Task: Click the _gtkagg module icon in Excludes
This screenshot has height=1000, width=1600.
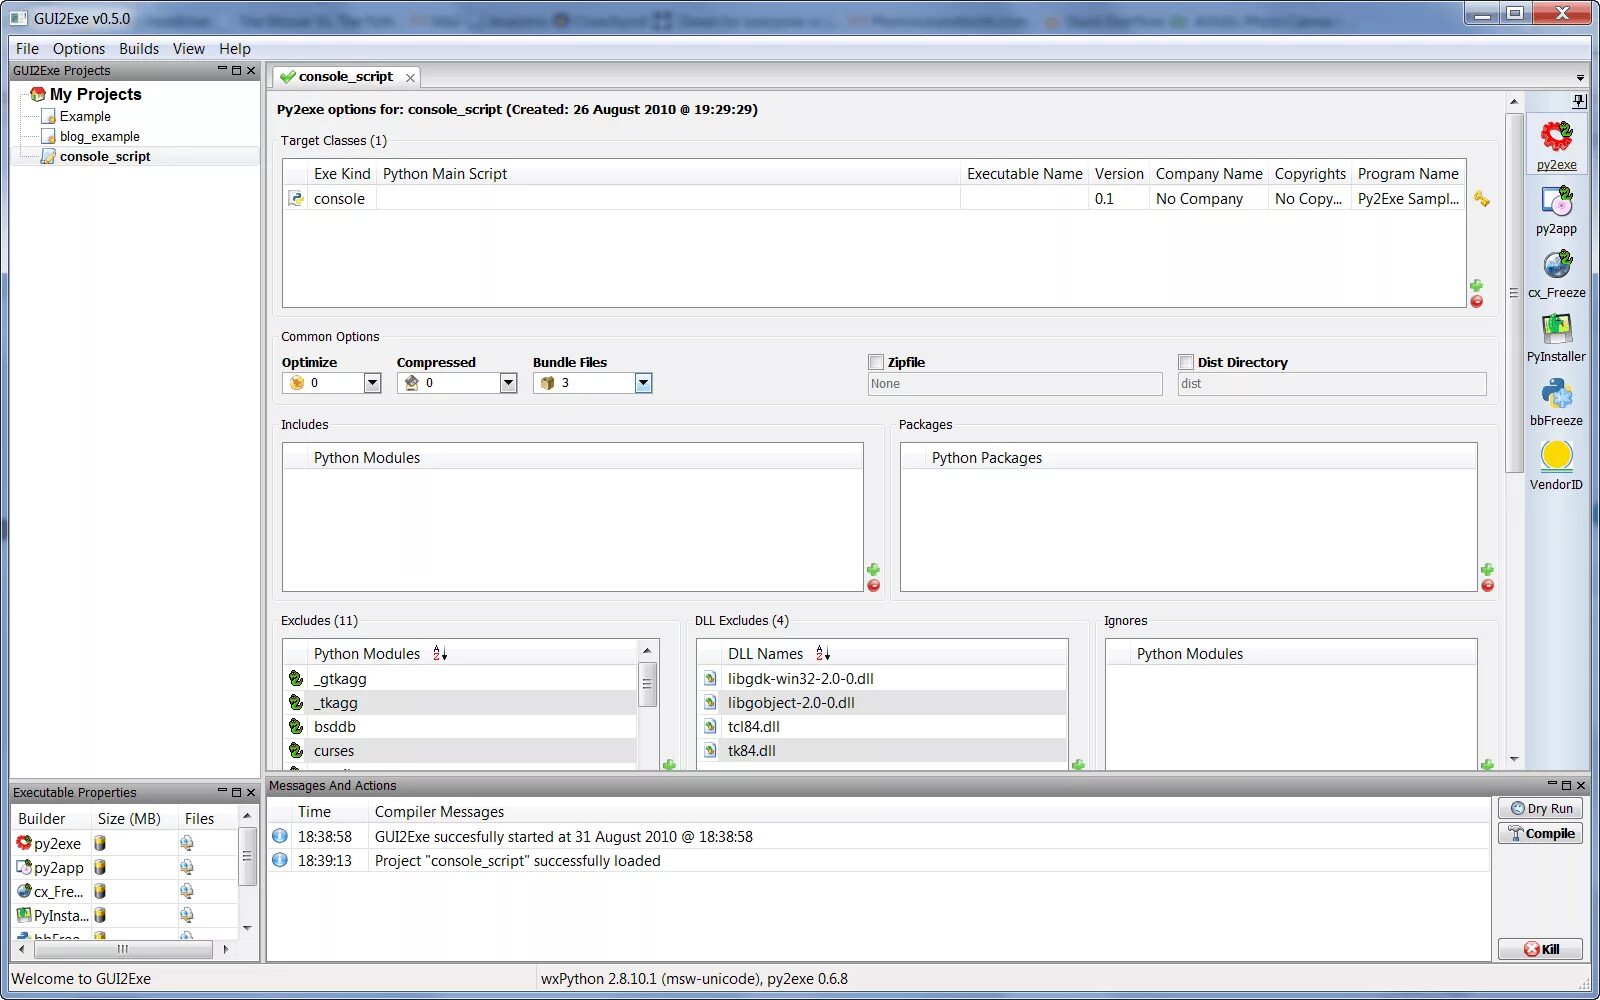Action: 296,678
